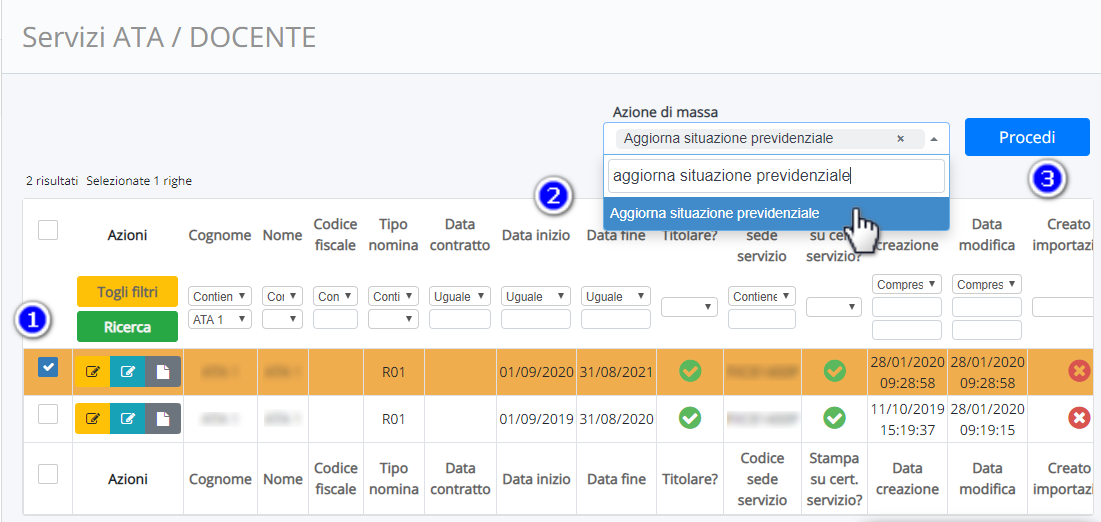Open Cognome filter operator dropdown (Contien)

(x=220, y=296)
